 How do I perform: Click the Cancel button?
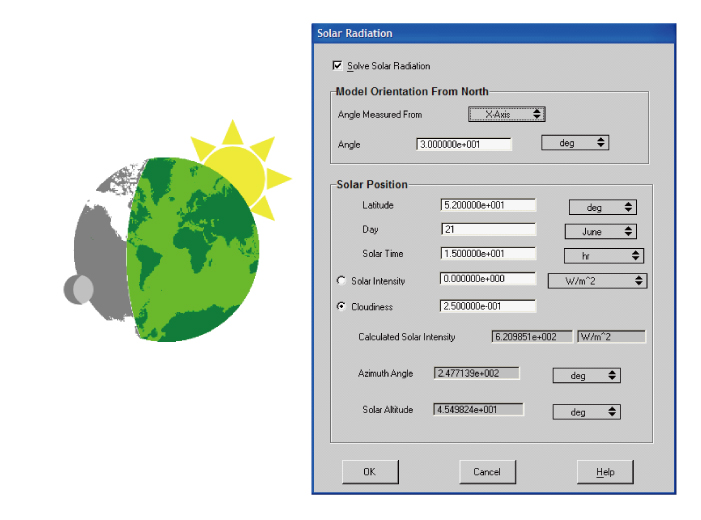tap(487, 472)
